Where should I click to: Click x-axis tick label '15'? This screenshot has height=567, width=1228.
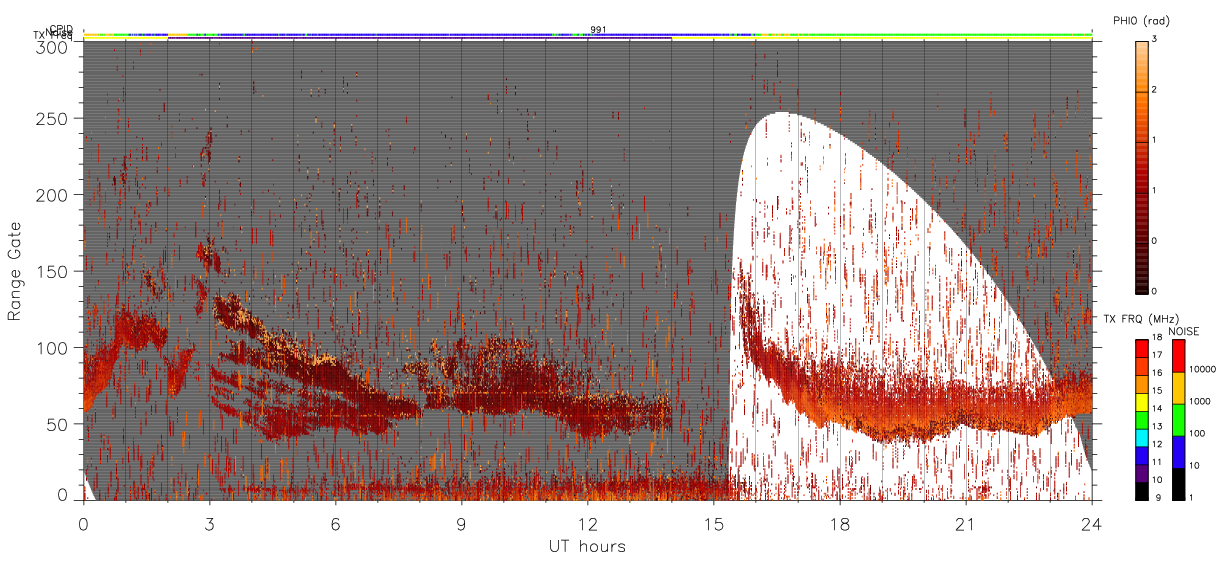pyautogui.click(x=713, y=524)
